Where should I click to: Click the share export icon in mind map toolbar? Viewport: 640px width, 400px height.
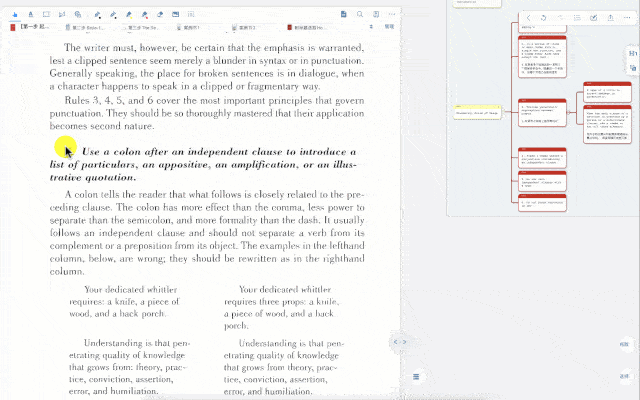pos(611,18)
